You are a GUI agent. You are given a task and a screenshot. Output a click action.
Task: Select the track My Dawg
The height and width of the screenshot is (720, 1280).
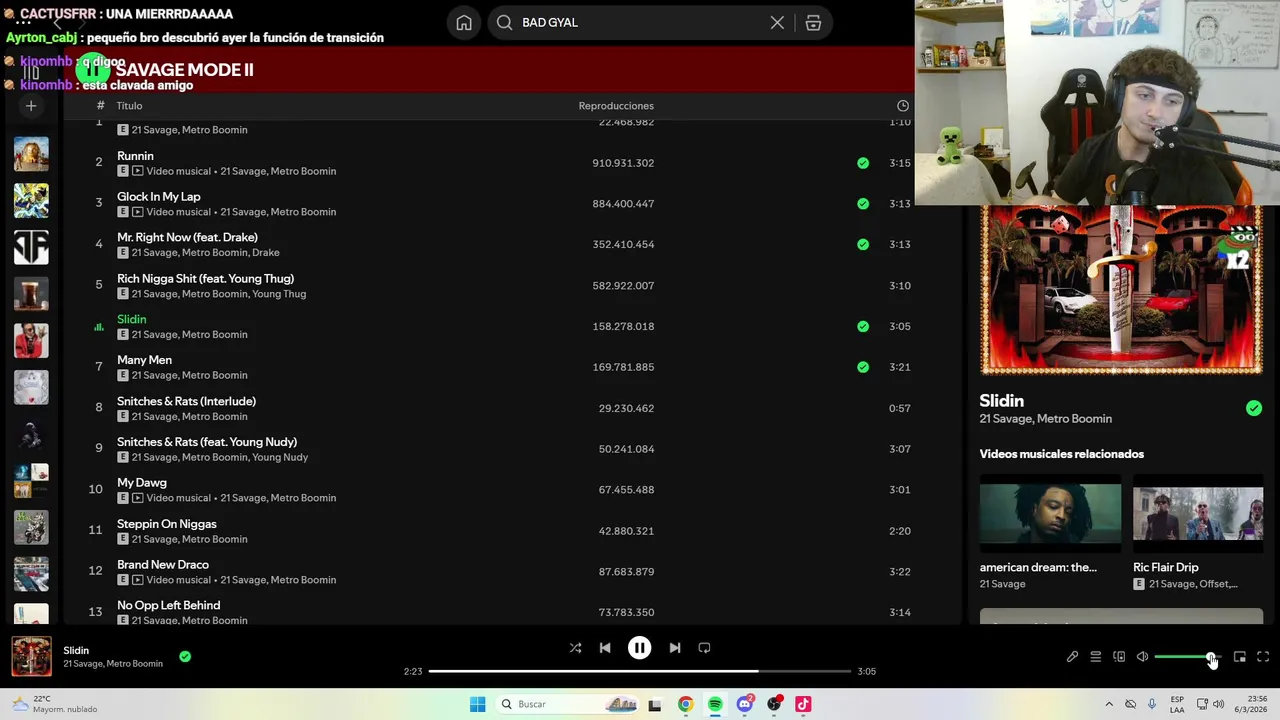tap(142, 483)
